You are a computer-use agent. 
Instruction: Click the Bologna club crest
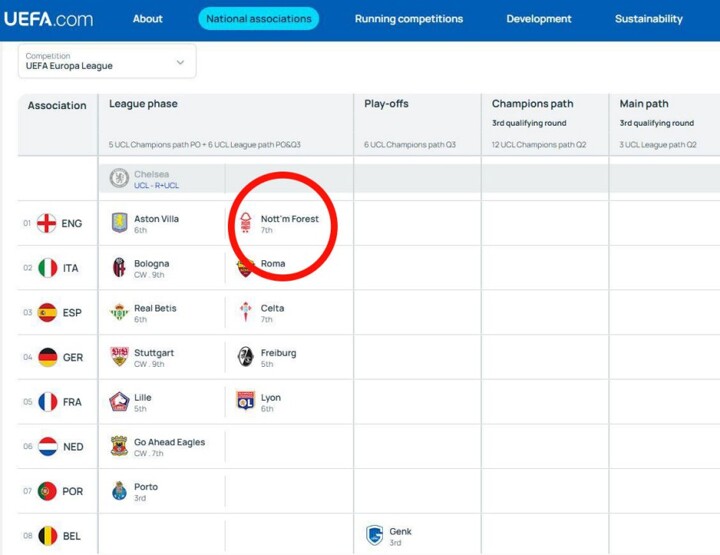pos(119,267)
